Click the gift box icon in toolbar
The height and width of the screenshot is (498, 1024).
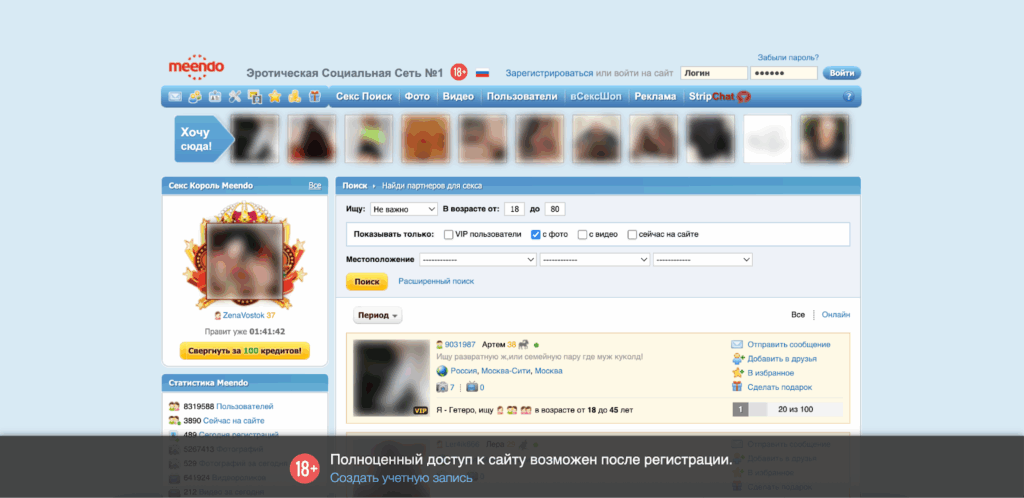pyautogui.click(x=314, y=97)
